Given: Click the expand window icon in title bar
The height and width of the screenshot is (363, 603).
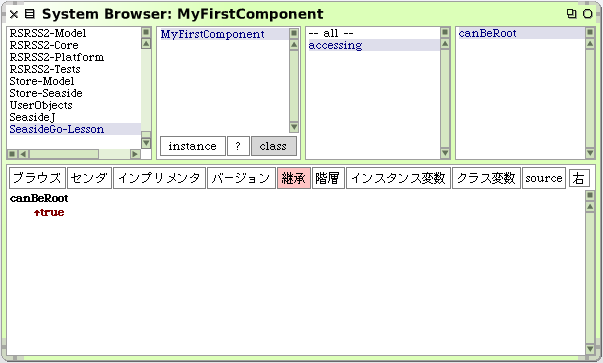Looking at the screenshot, I should coord(572,14).
